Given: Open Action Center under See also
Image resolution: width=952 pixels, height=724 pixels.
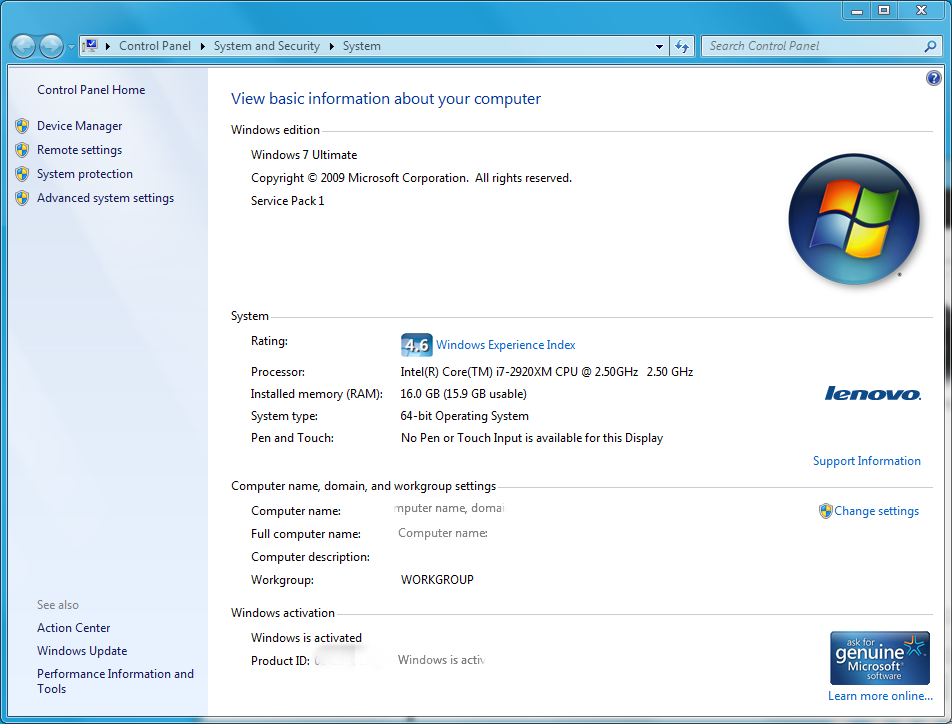Looking at the screenshot, I should [73, 628].
